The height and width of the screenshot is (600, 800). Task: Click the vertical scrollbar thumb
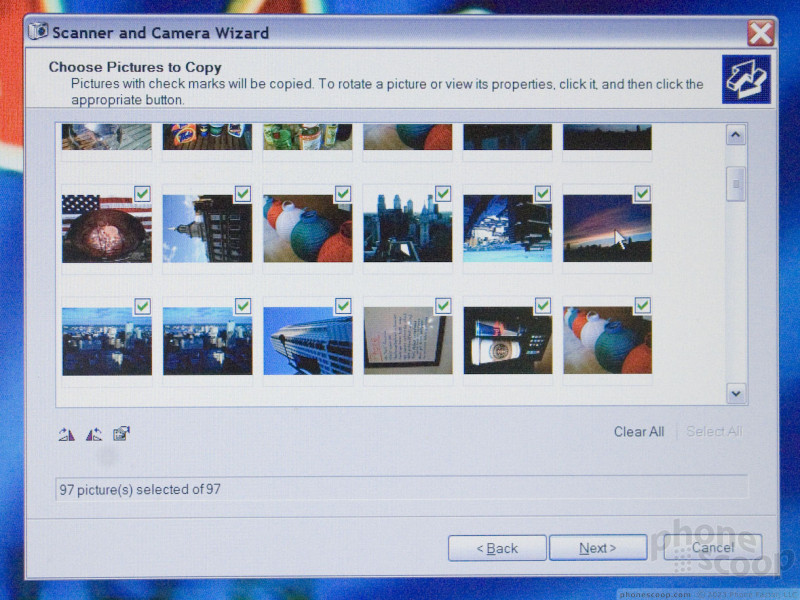click(735, 184)
